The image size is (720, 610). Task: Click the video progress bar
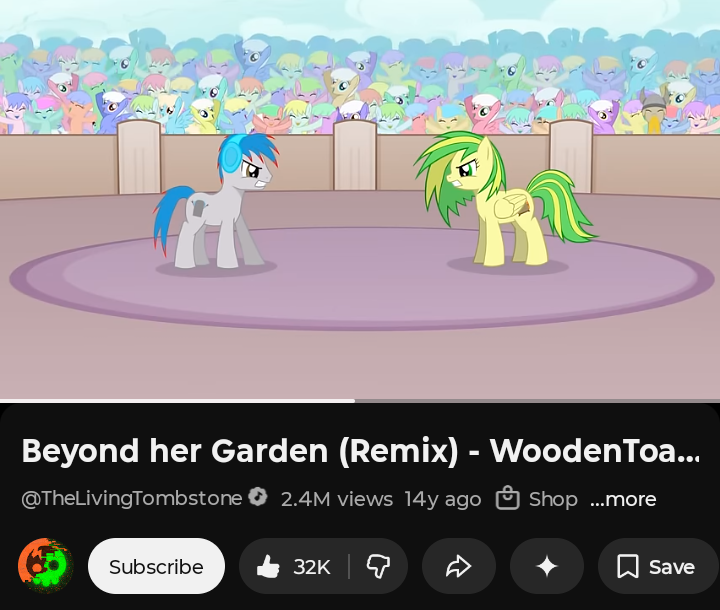360,401
